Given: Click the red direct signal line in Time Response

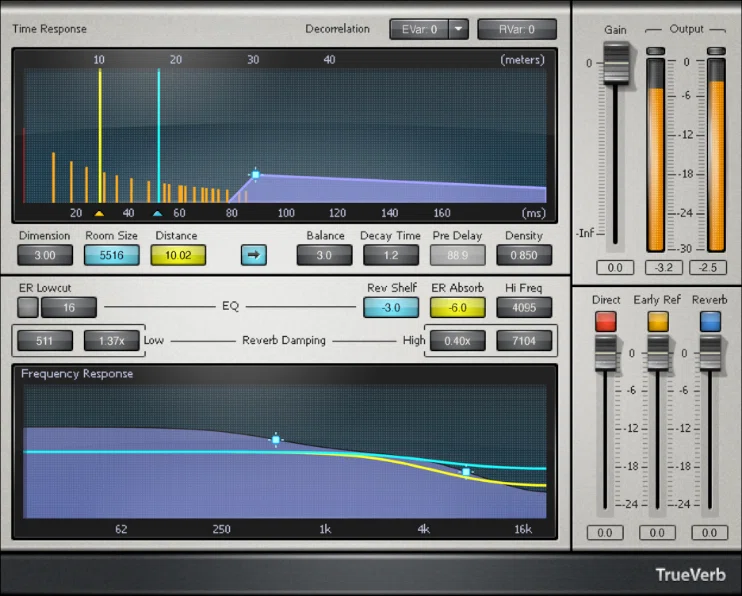Looking at the screenshot, I should click(x=24, y=165).
